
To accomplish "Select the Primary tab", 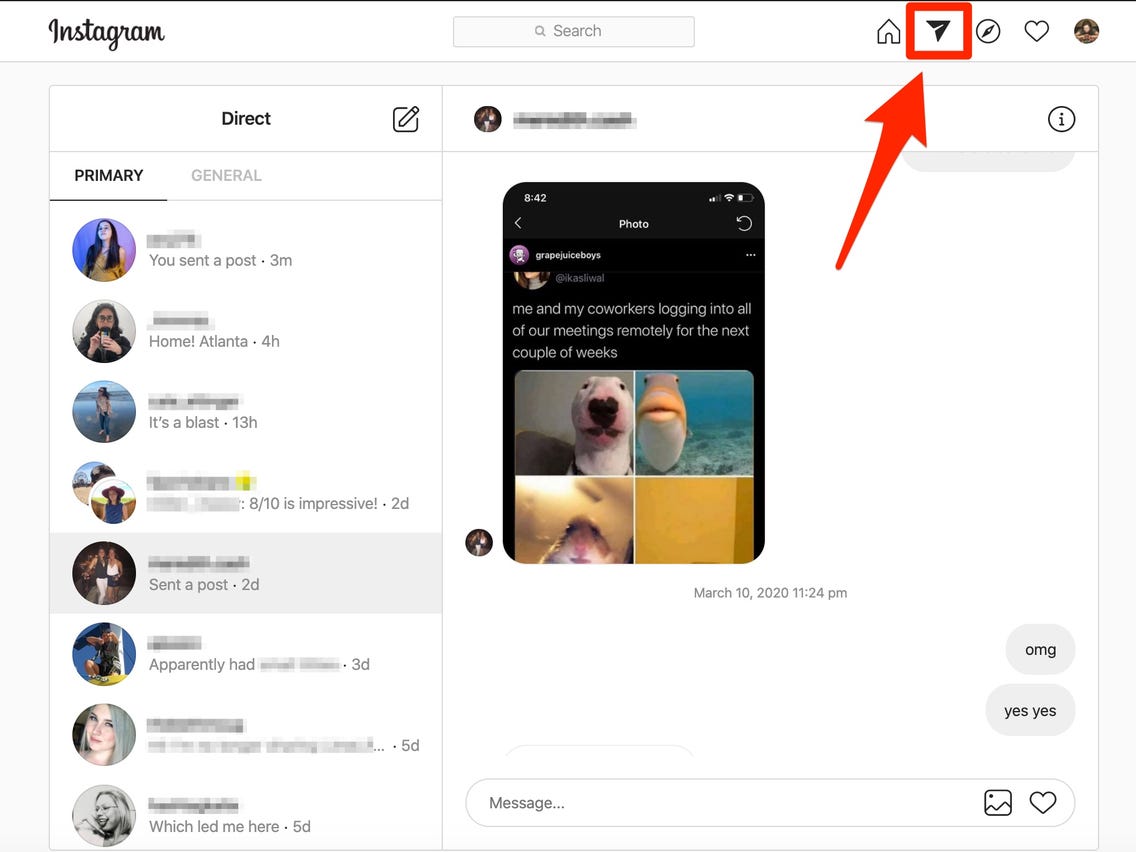I will point(109,175).
